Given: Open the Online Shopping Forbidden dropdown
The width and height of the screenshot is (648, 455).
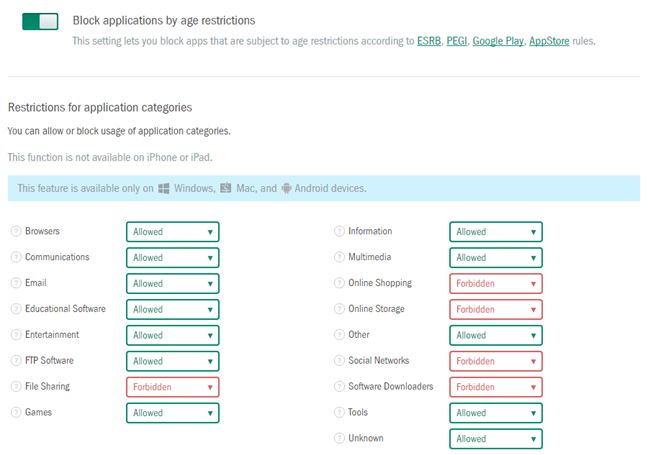Looking at the screenshot, I should point(496,283).
